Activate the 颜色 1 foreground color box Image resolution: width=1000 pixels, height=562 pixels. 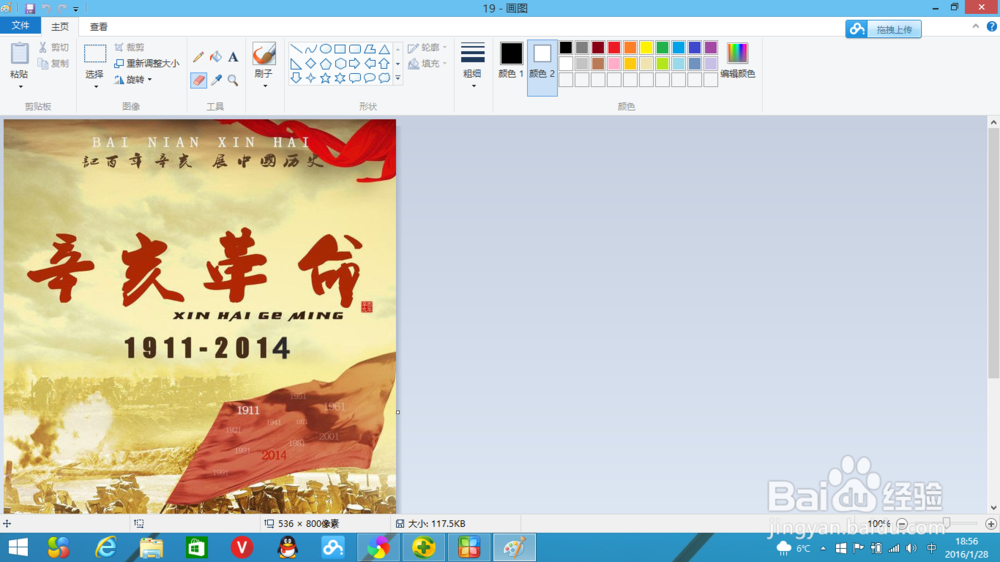point(511,61)
